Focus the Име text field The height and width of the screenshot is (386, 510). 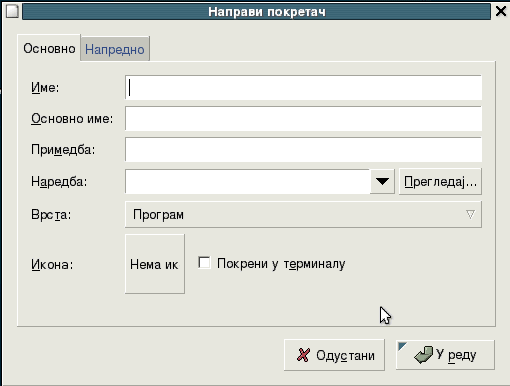point(303,88)
